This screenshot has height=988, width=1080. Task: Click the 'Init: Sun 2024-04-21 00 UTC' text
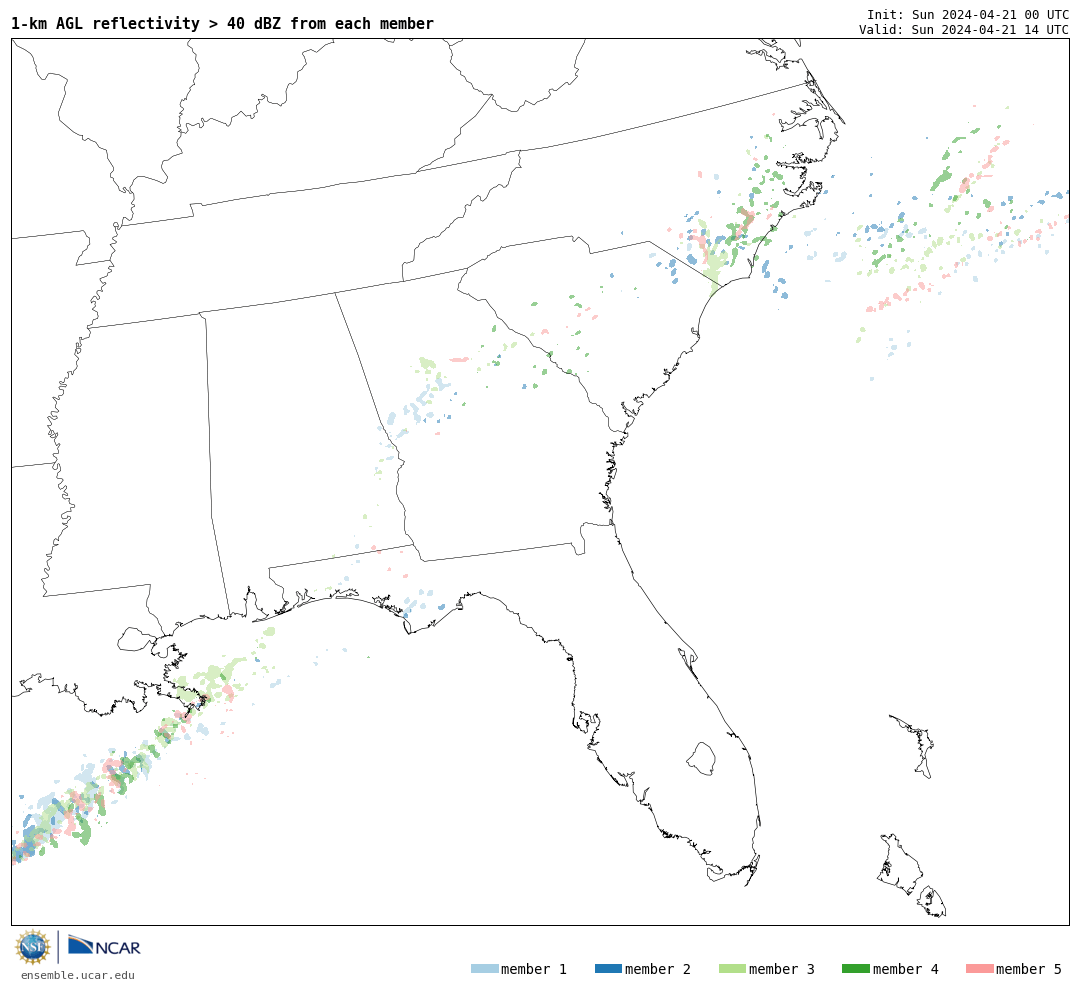(x=968, y=14)
